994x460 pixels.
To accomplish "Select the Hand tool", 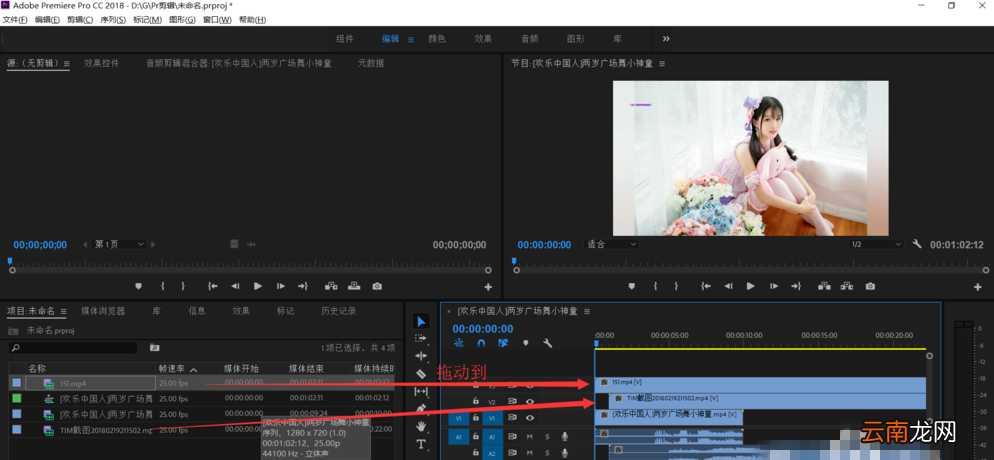I will coord(421,426).
